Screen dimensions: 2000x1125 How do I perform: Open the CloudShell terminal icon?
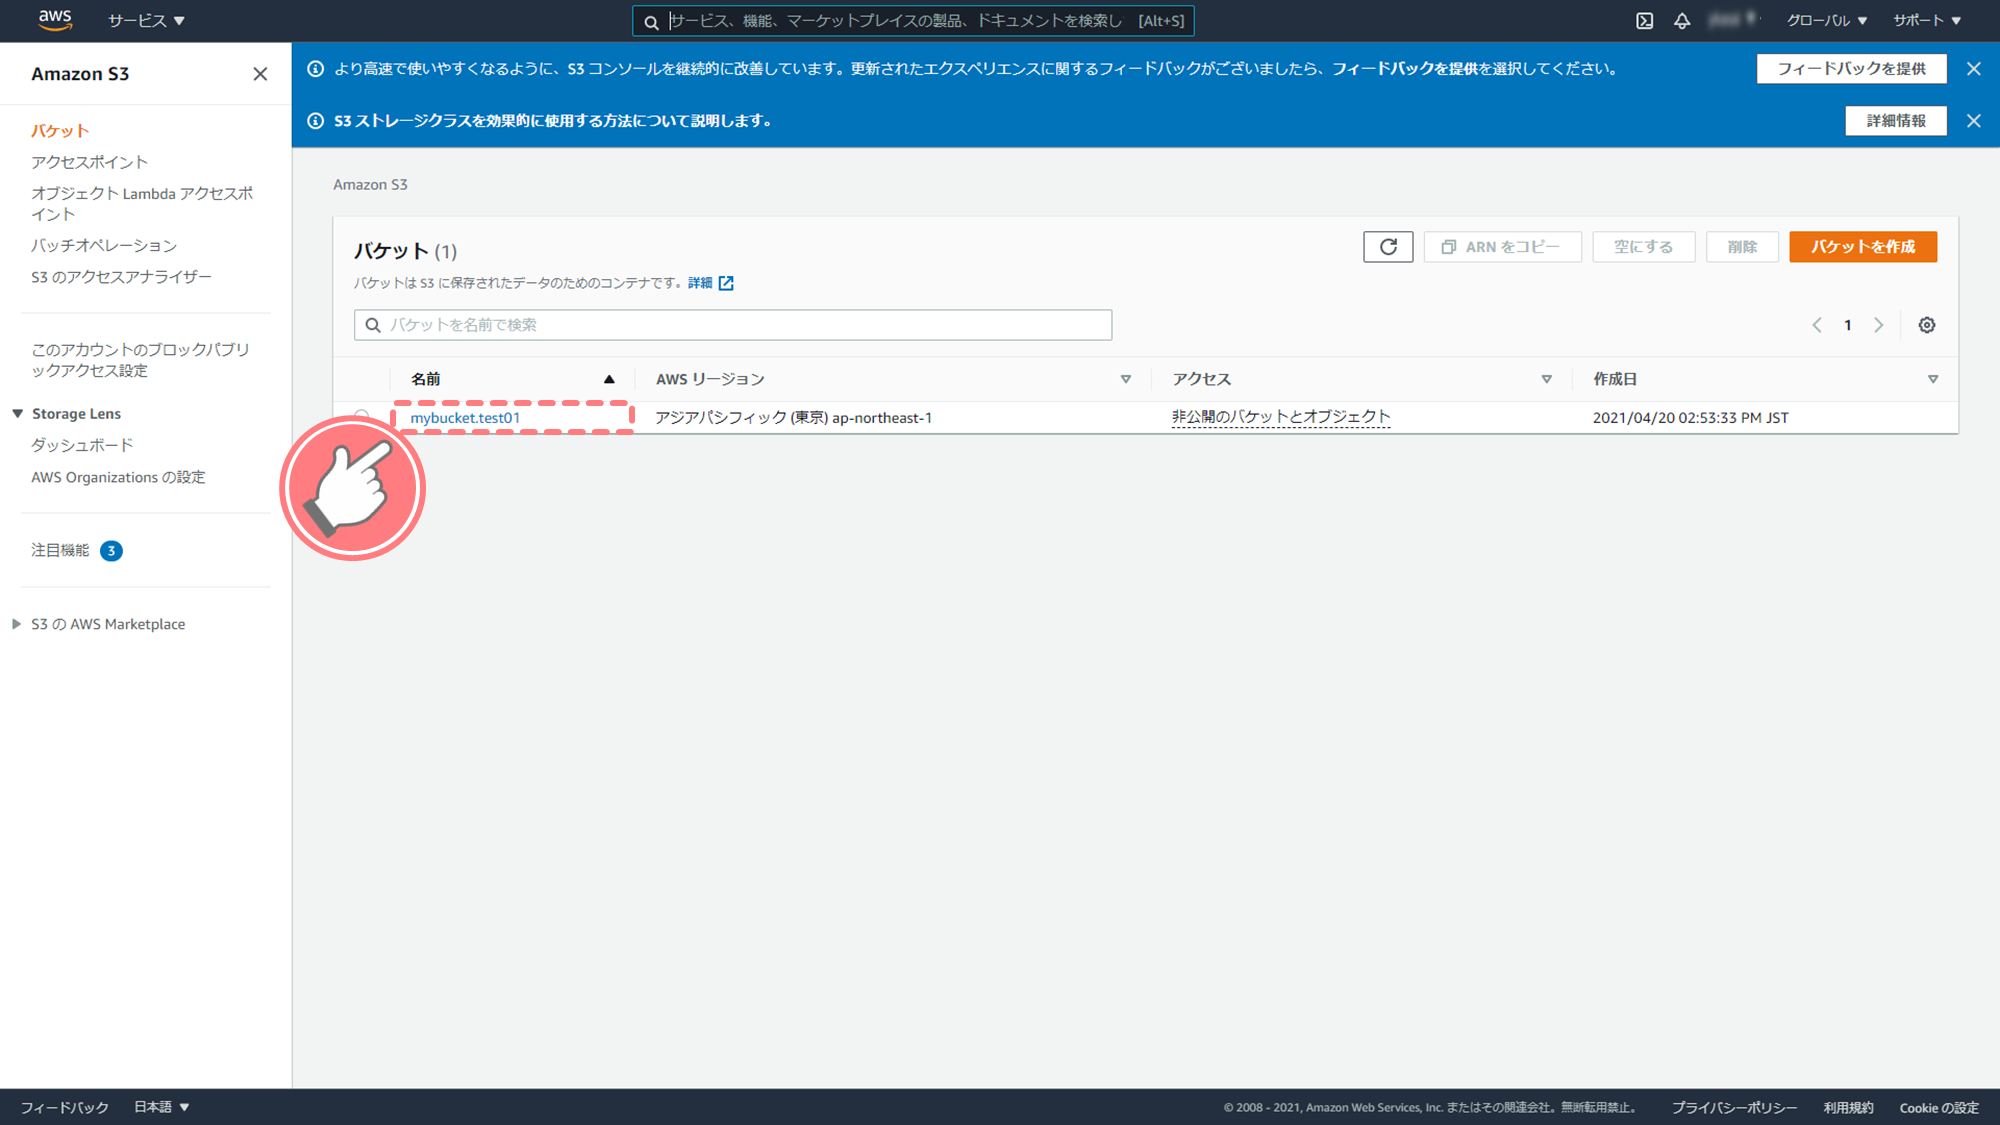1645,21
